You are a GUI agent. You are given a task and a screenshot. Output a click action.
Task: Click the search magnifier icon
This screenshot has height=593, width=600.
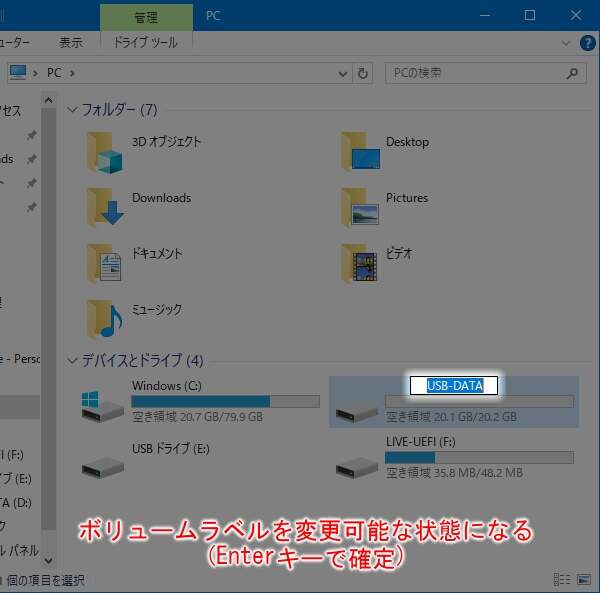pyautogui.click(x=572, y=73)
